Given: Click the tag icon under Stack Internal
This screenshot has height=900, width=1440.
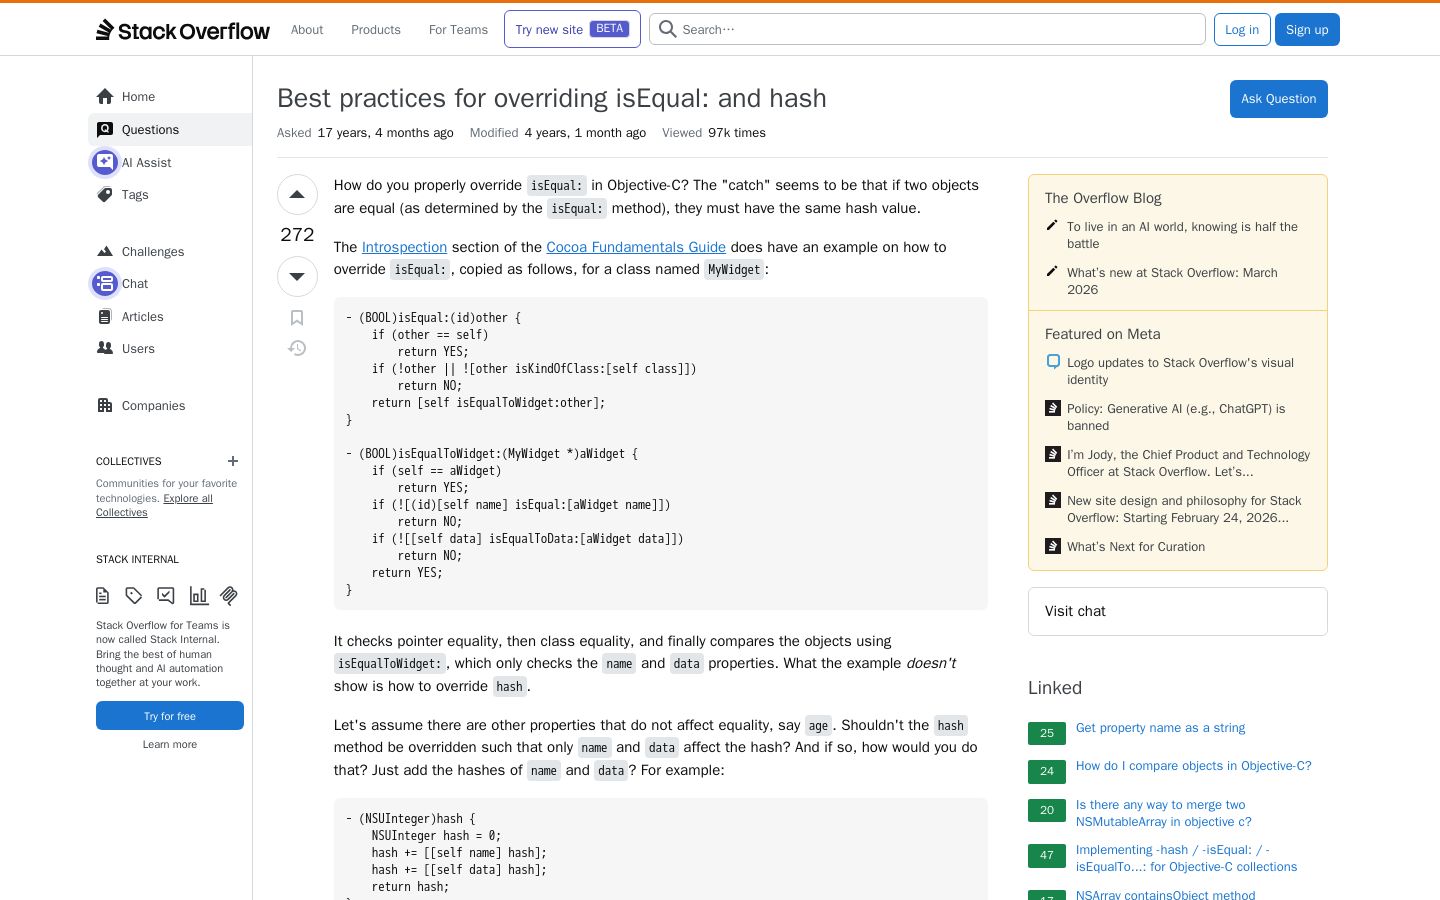Looking at the screenshot, I should click(134, 596).
